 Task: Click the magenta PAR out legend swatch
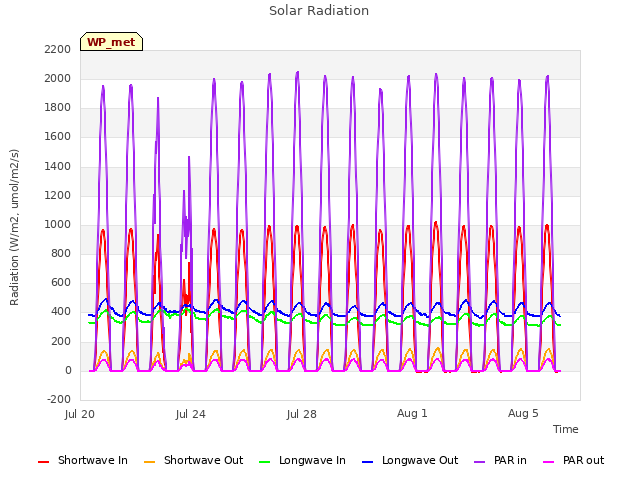[x=549, y=462]
